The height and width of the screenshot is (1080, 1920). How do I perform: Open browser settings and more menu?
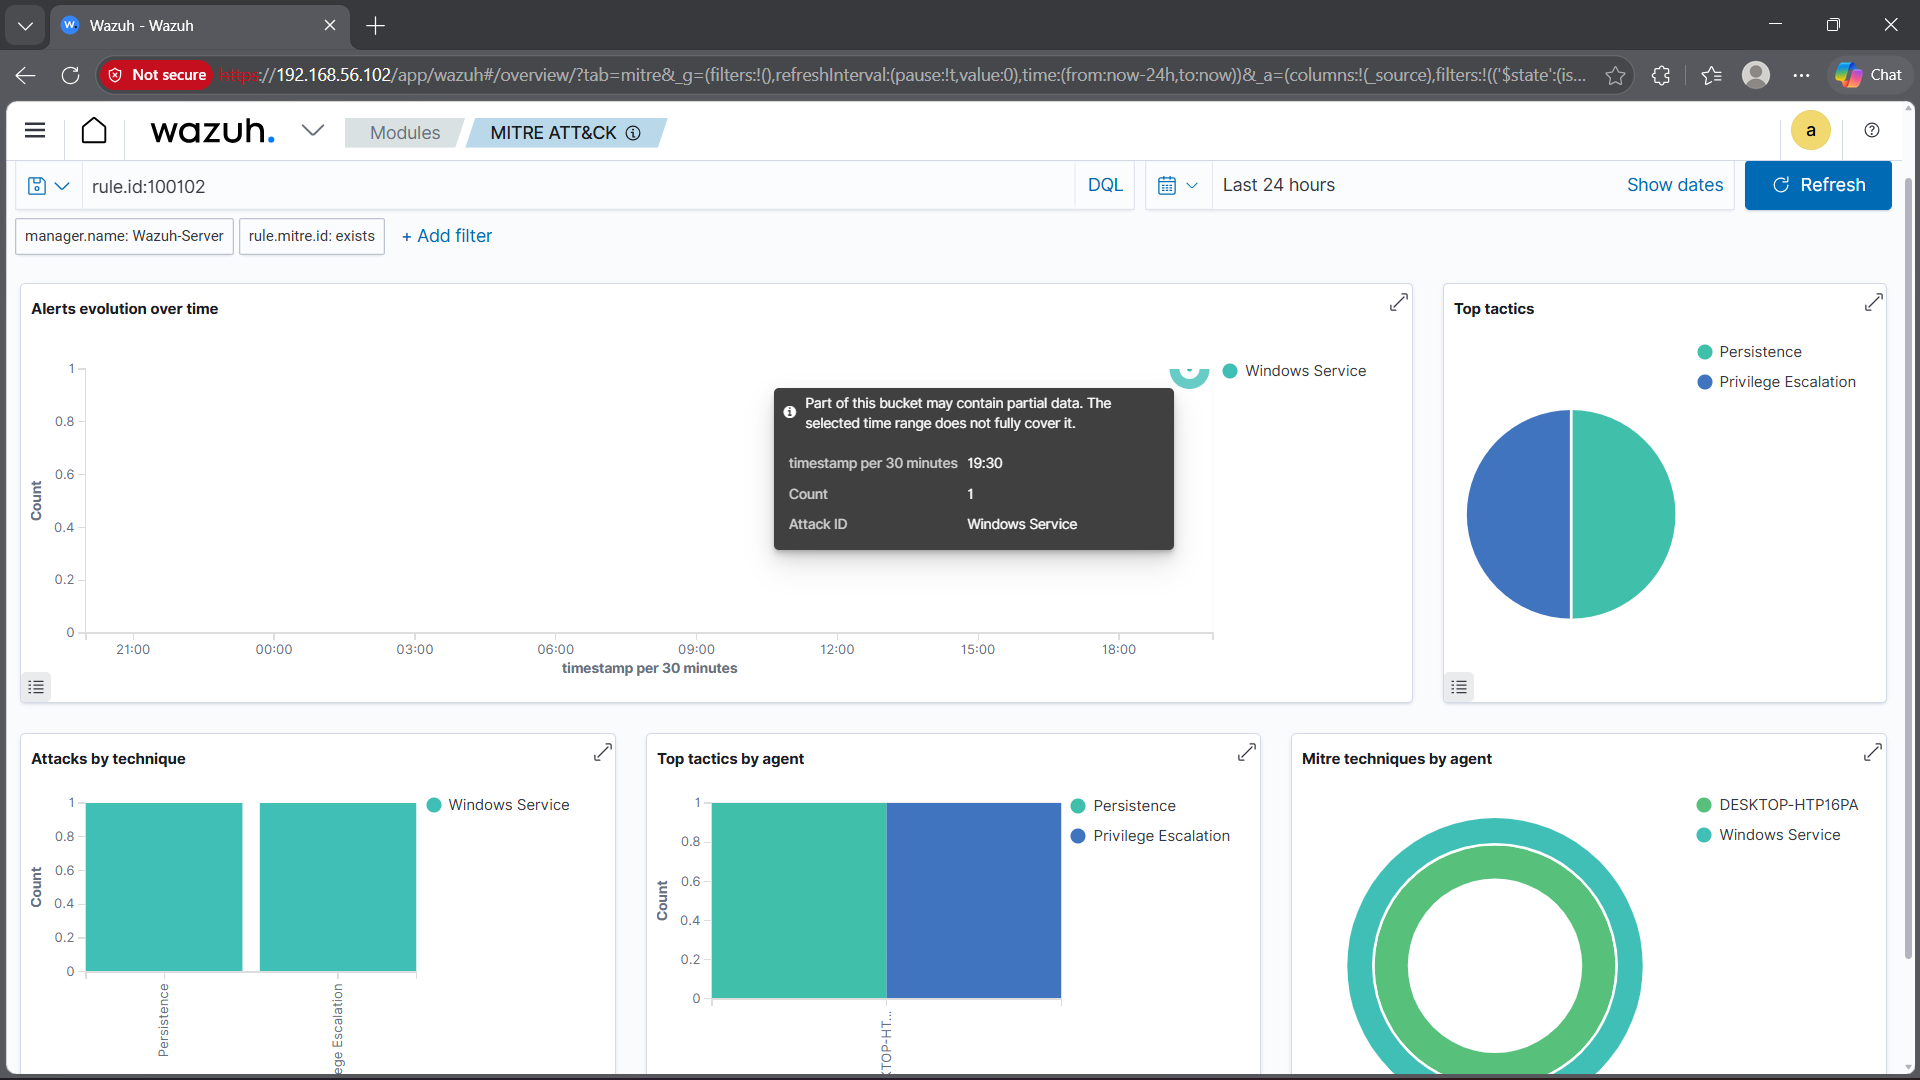click(x=1801, y=75)
